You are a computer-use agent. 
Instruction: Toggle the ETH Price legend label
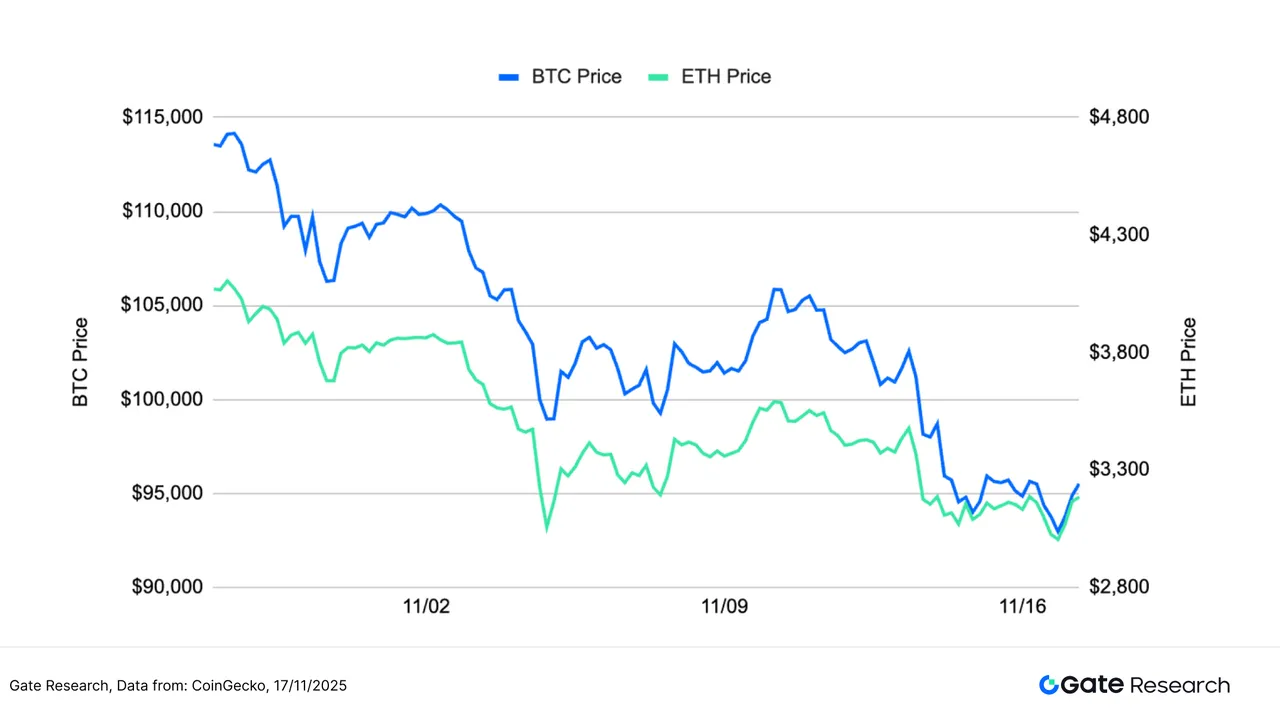coord(726,77)
